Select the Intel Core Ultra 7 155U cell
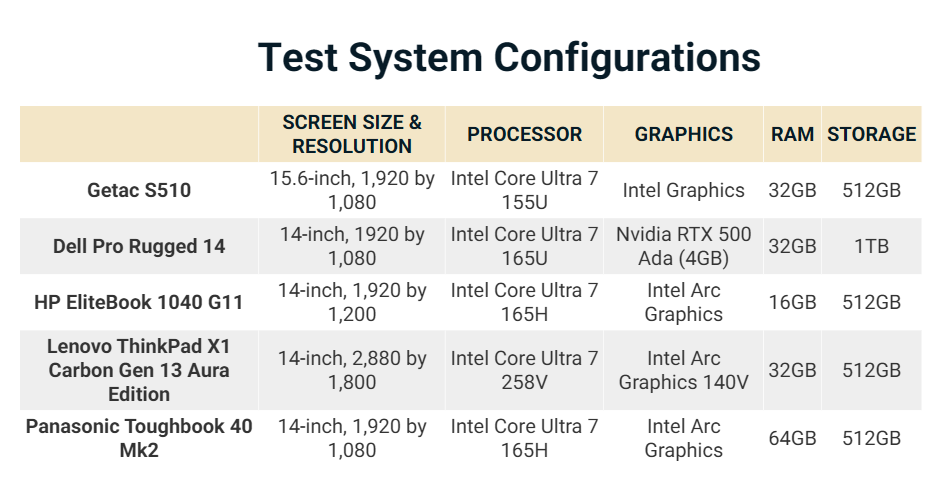Viewport: 949px width, 481px height. click(524, 190)
